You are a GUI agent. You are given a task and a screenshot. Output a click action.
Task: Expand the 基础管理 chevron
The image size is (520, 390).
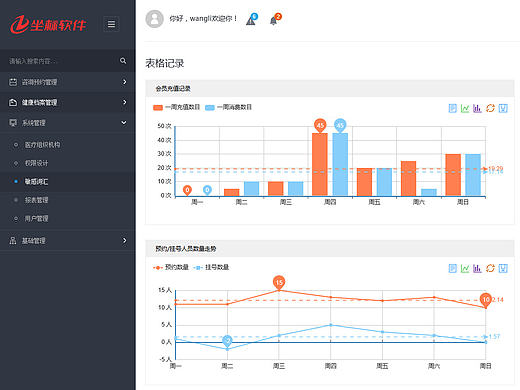coord(124,240)
